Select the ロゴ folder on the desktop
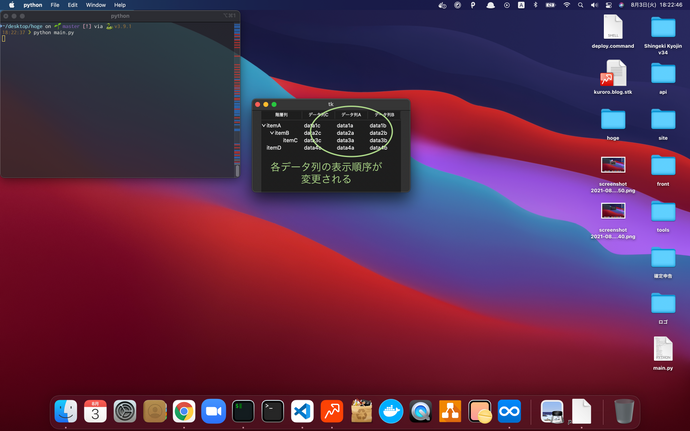Image resolution: width=690 pixels, height=431 pixels. [x=663, y=308]
